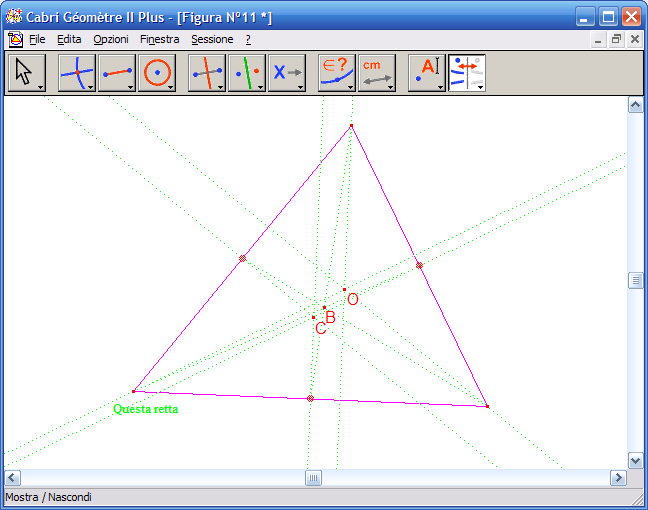The width and height of the screenshot is (648, 510).
Task: Click the Cabri document icon in menu bar
Action: point(15,39)
